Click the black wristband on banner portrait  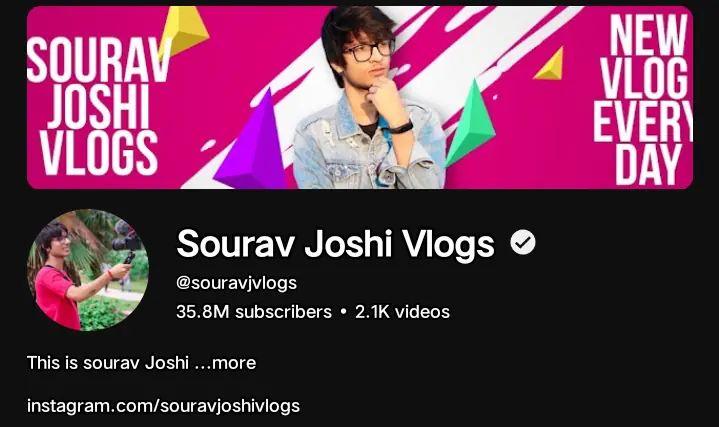click(x=400, y=128)
